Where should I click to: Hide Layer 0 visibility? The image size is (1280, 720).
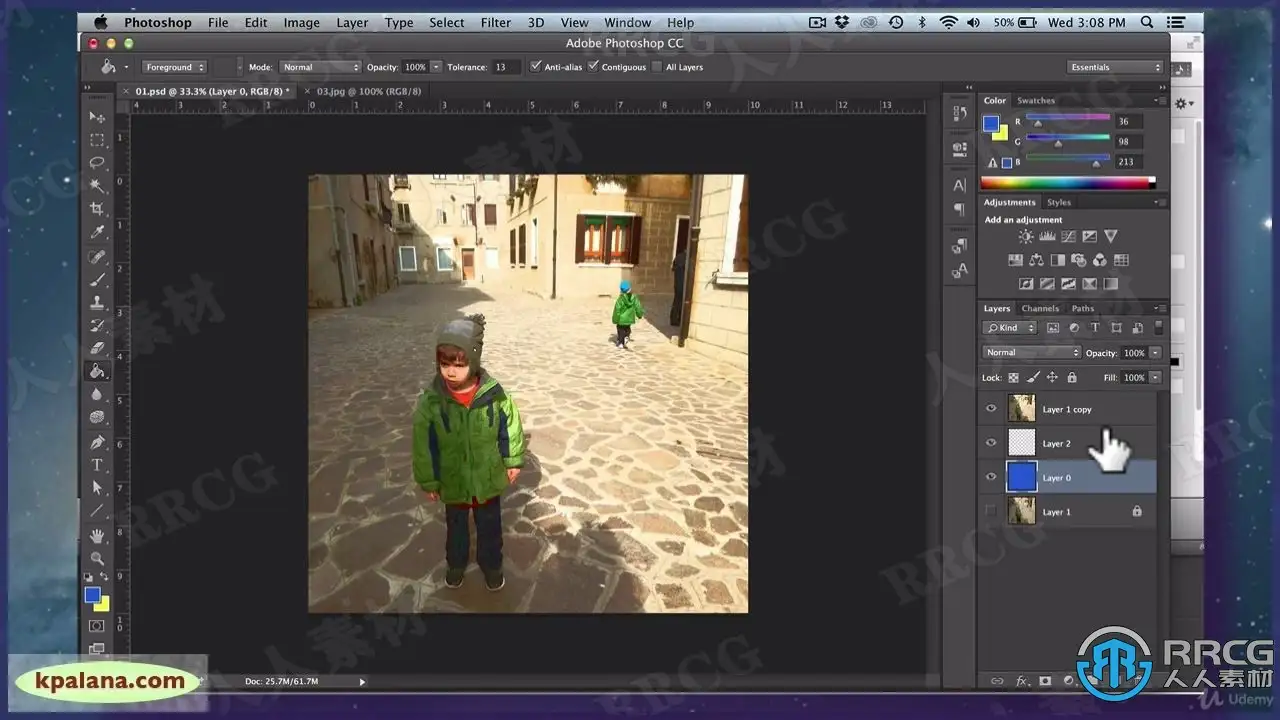point(991,477)
